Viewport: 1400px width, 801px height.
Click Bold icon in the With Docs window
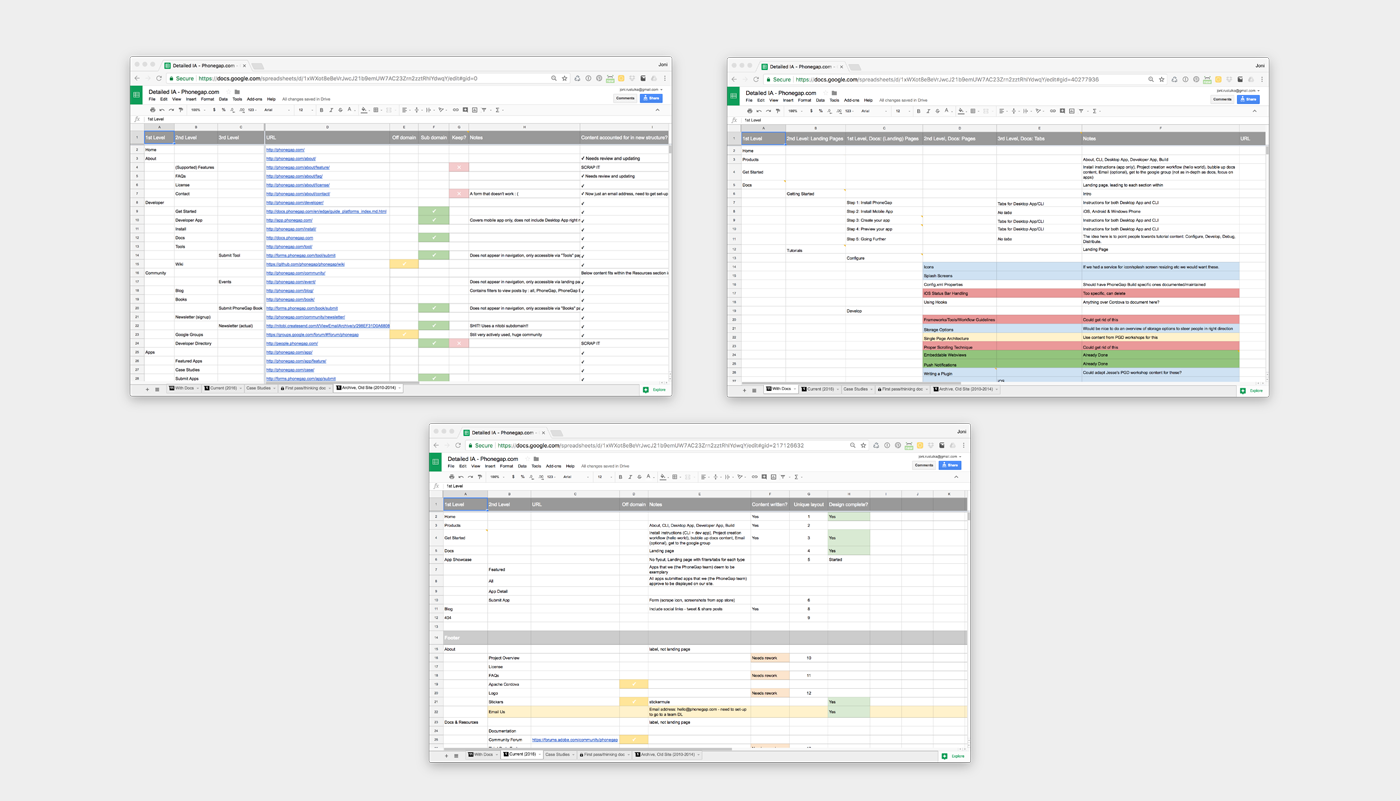tap(918, 111)
